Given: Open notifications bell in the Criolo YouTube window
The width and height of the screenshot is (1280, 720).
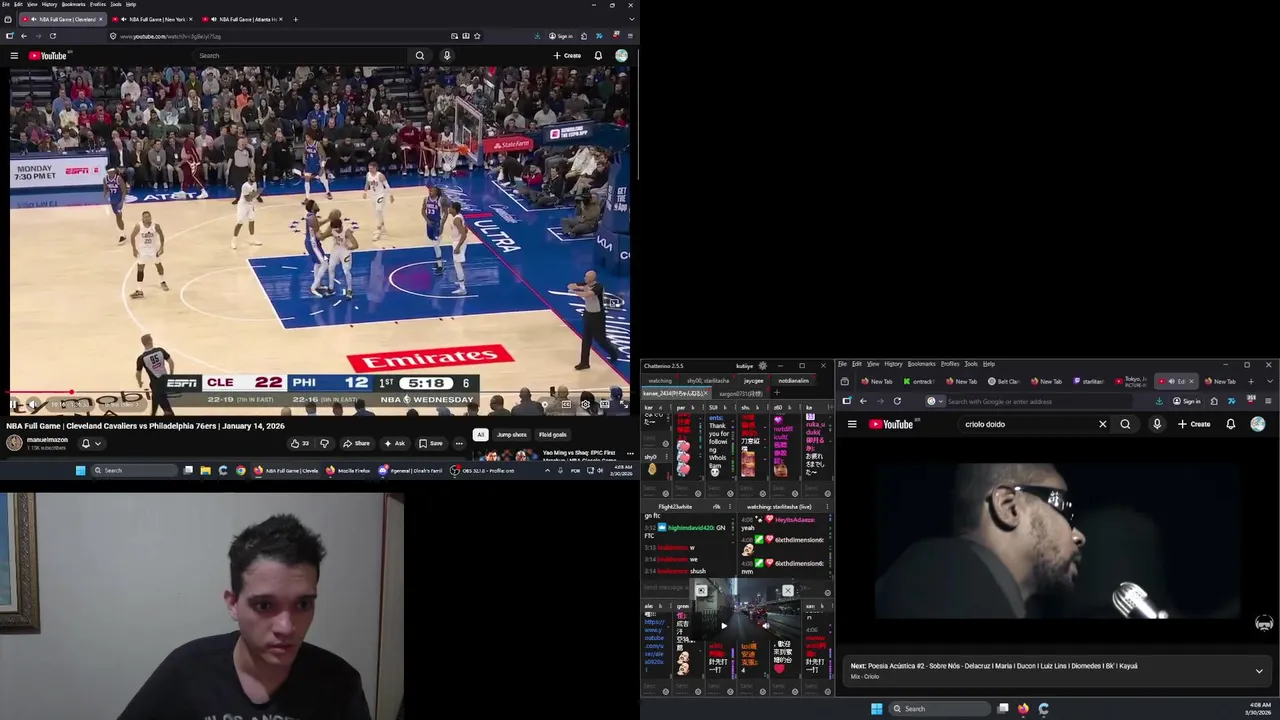Looking at the screenshot, I should click(1231, 424).
